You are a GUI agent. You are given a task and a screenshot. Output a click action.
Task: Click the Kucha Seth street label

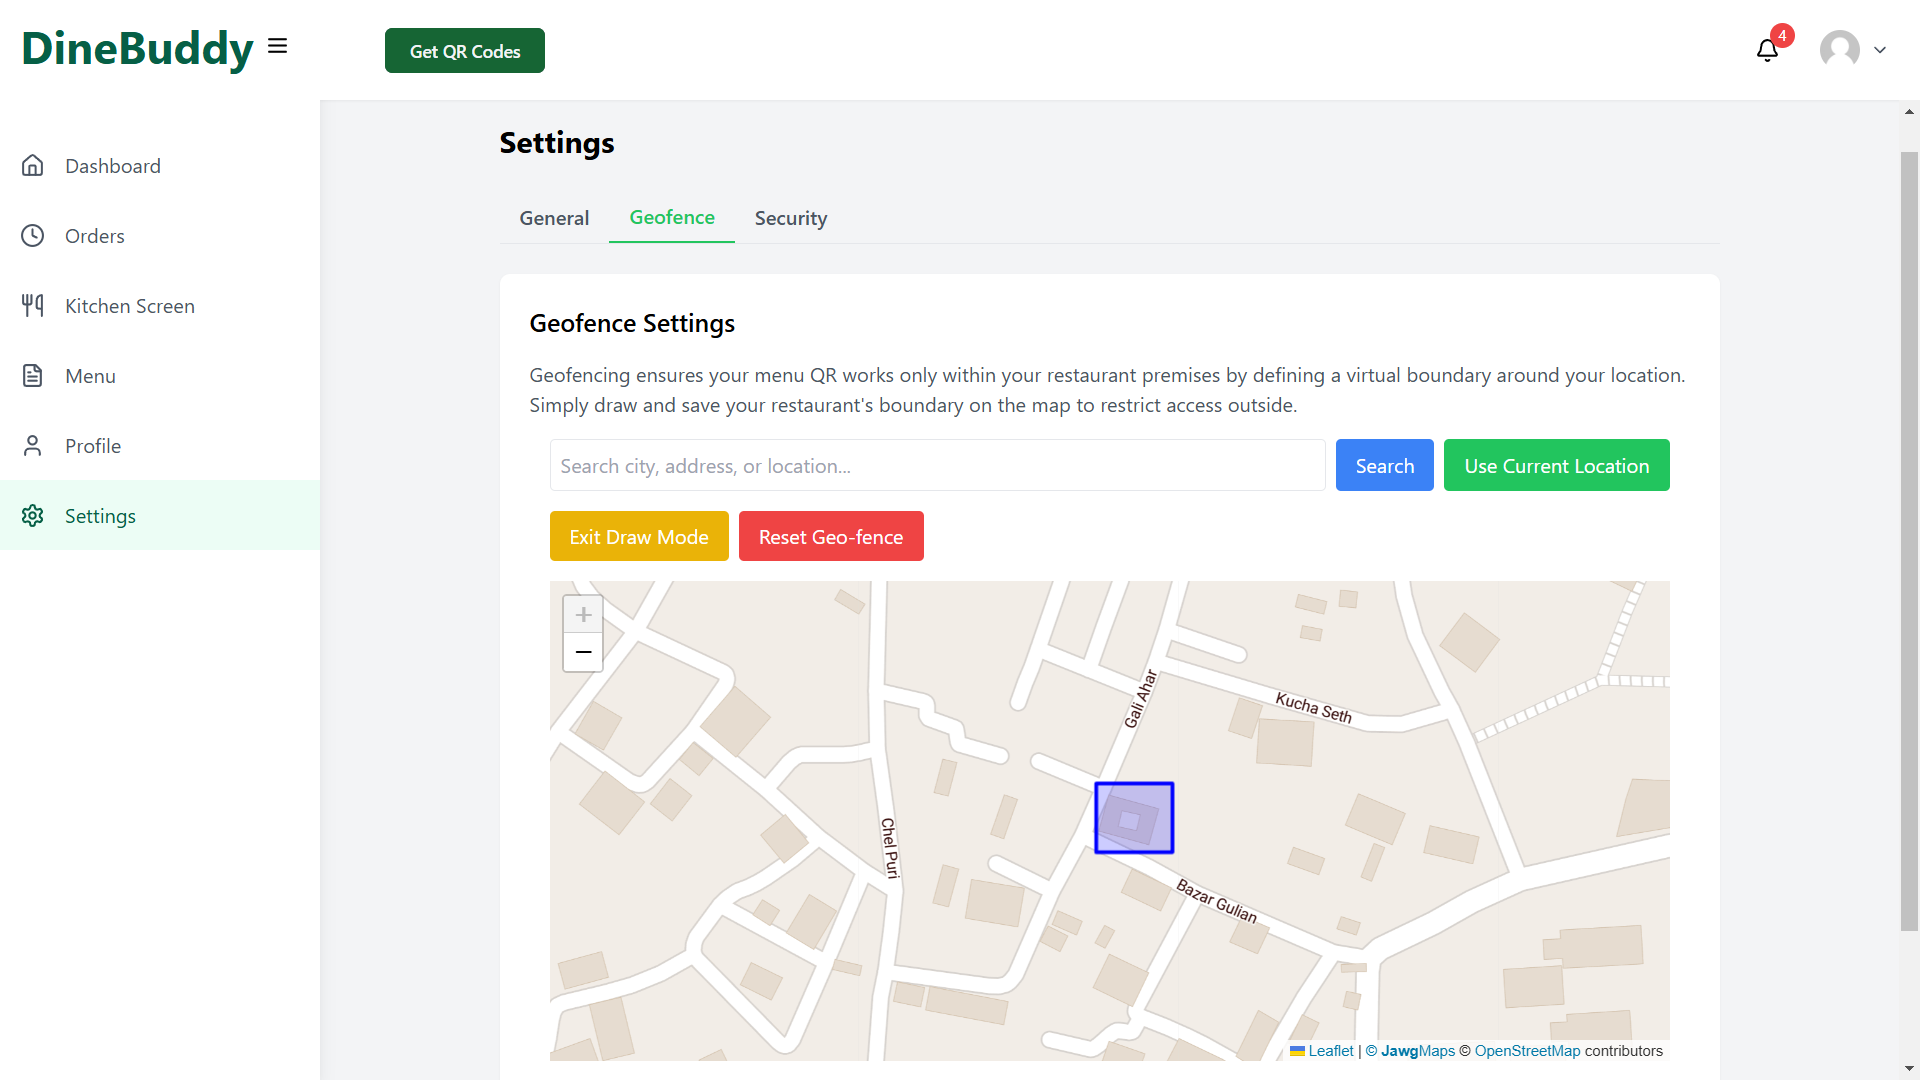coord(1313,707)
